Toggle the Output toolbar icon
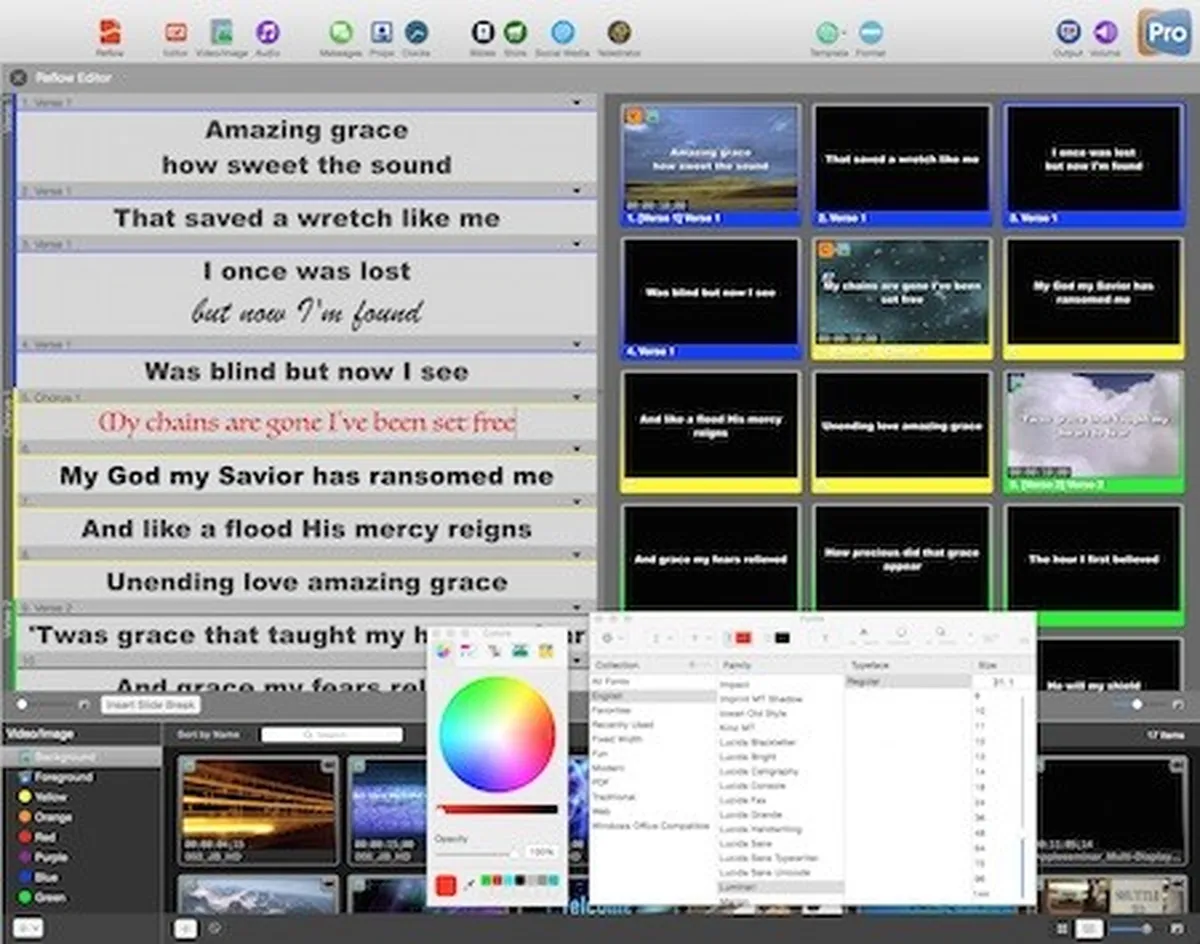This screenshot has width=1200, height=944. (1068, 33)
